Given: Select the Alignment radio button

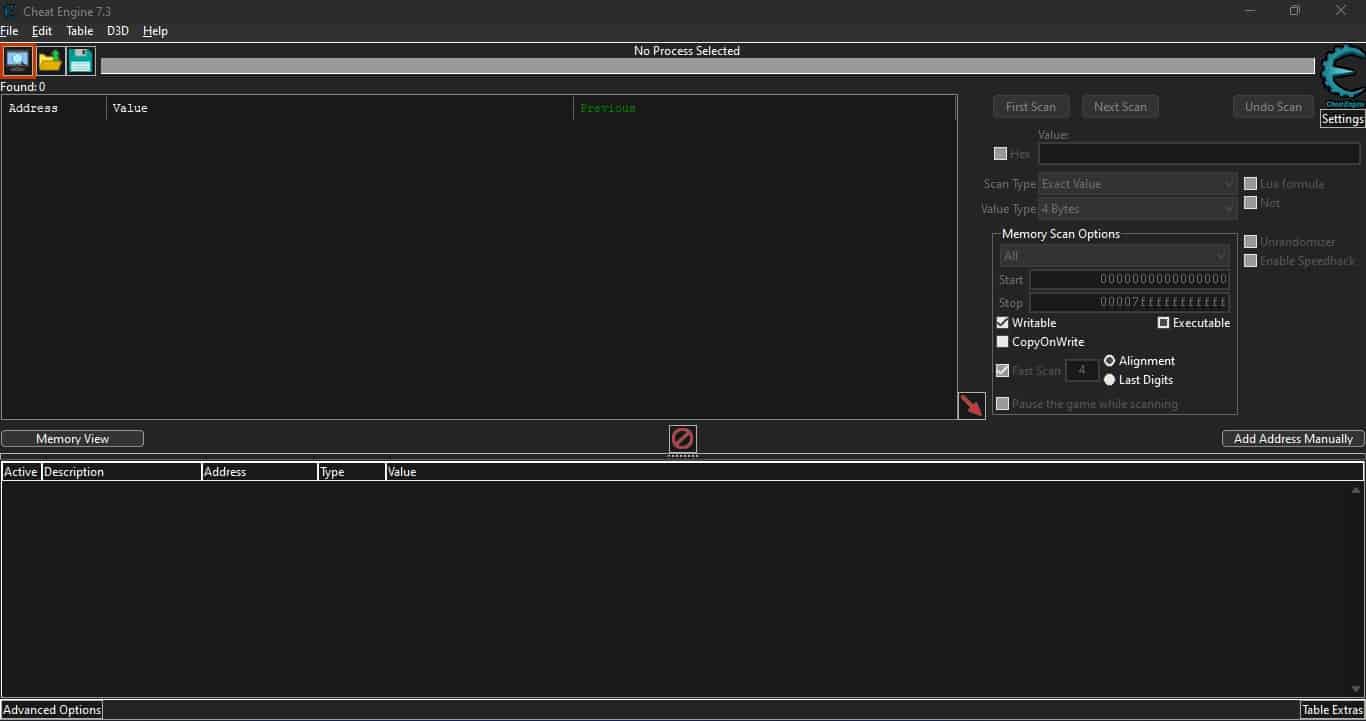Looking at the screenshot, I should coord(1109,361).
